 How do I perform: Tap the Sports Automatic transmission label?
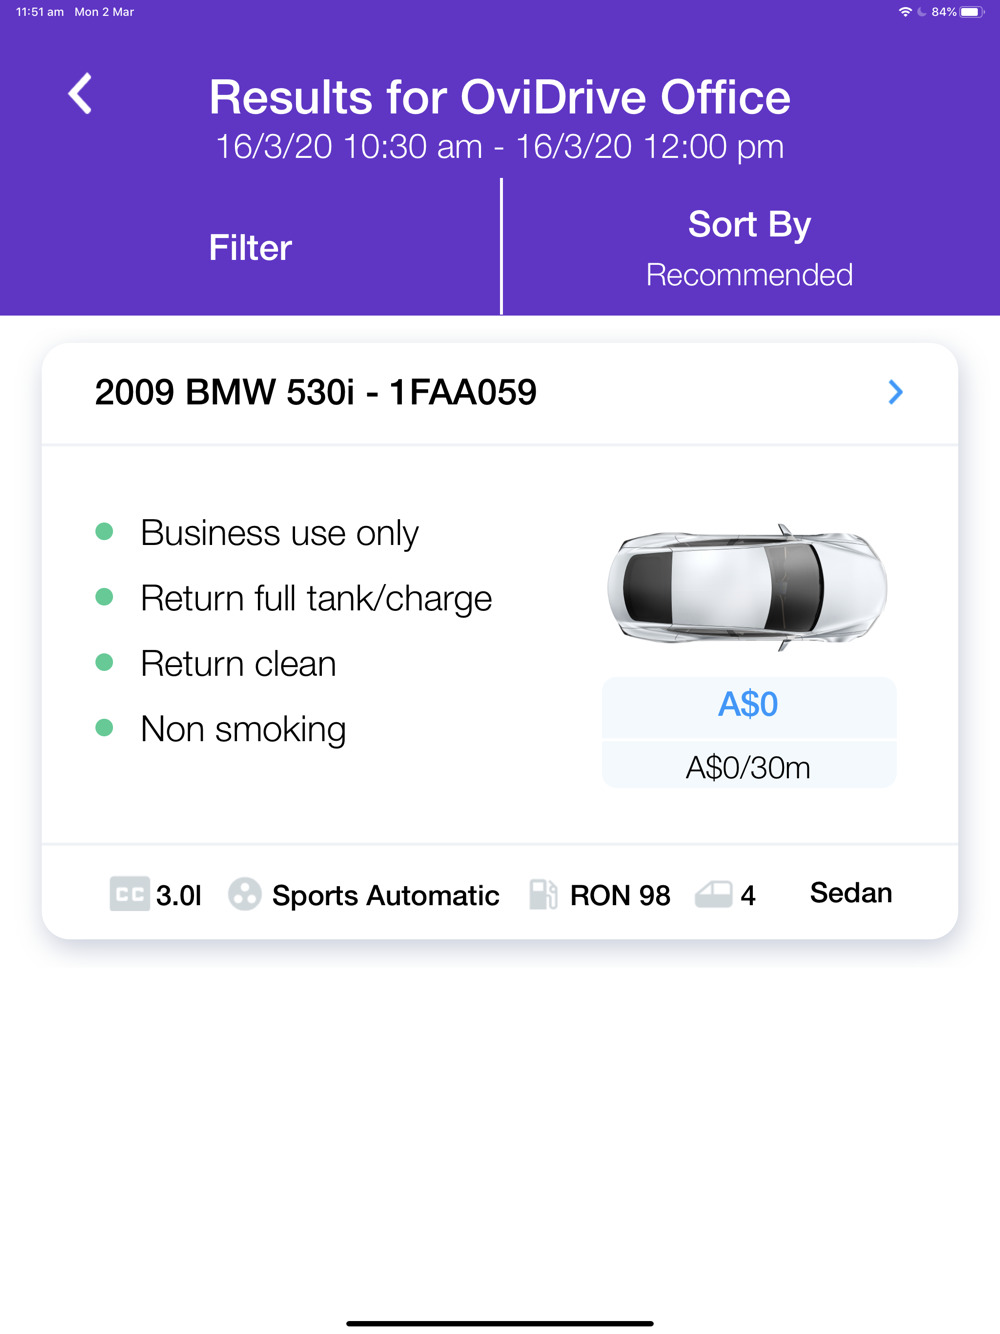tap(385, 895)
